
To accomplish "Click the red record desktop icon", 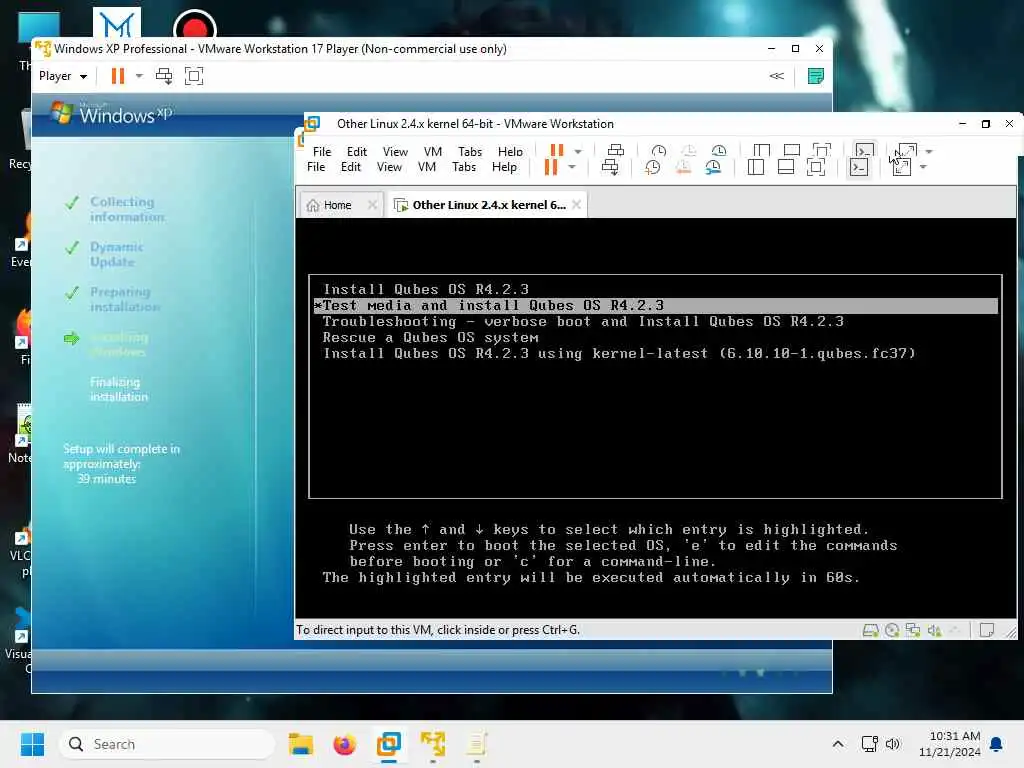I will (195, 25).
